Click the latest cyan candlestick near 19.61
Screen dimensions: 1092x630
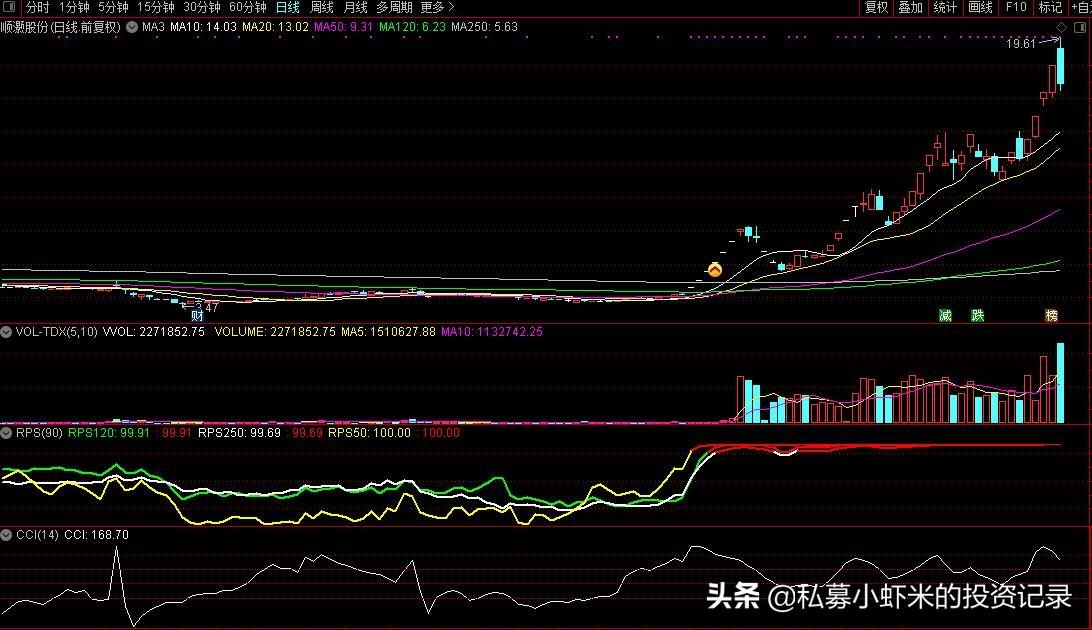tap(1061, 66)
